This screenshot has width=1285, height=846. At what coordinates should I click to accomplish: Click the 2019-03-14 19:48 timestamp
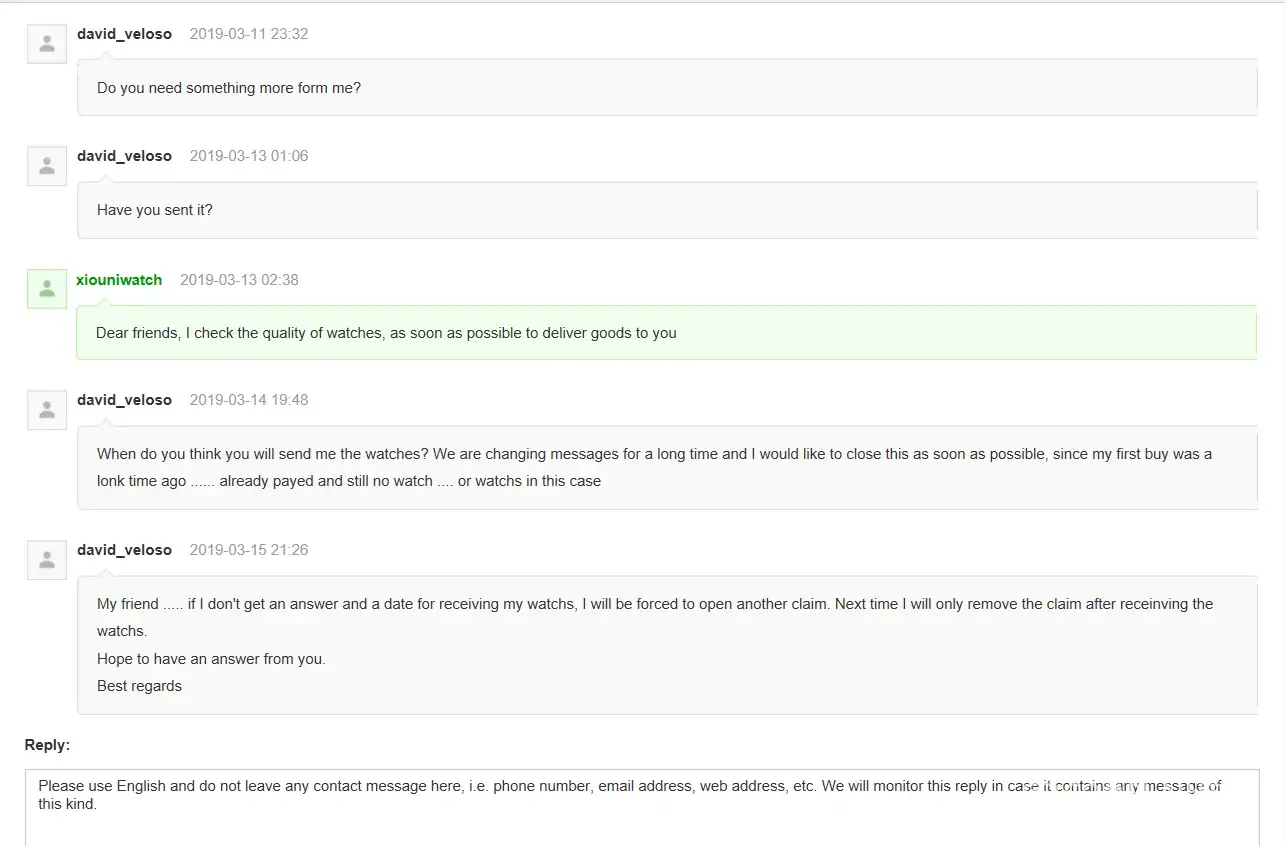[249, 400]
